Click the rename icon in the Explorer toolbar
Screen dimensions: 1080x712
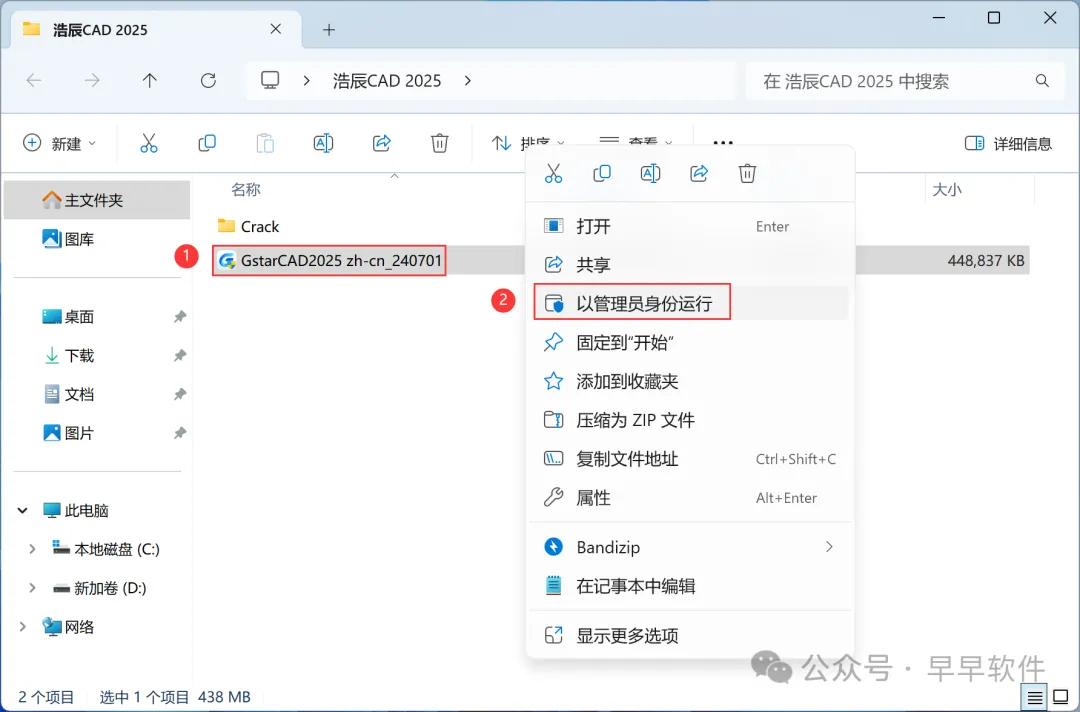[x=323, y=143]
